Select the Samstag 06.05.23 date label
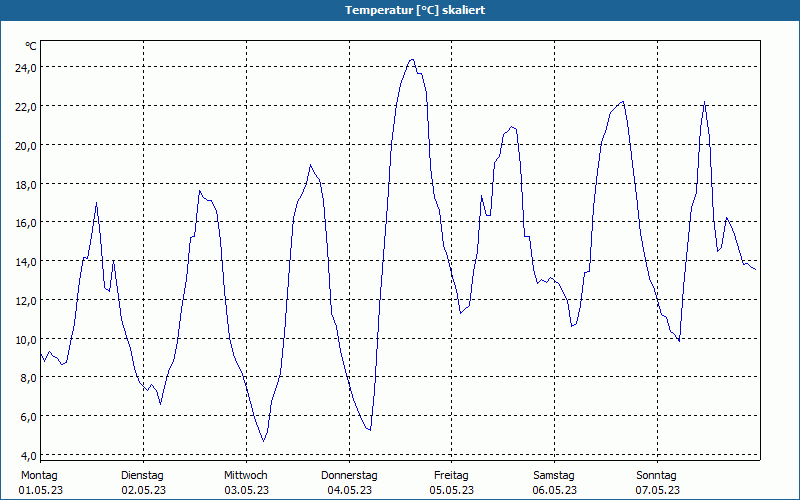This screenshot has height=500, width=800. click(555, 483)
